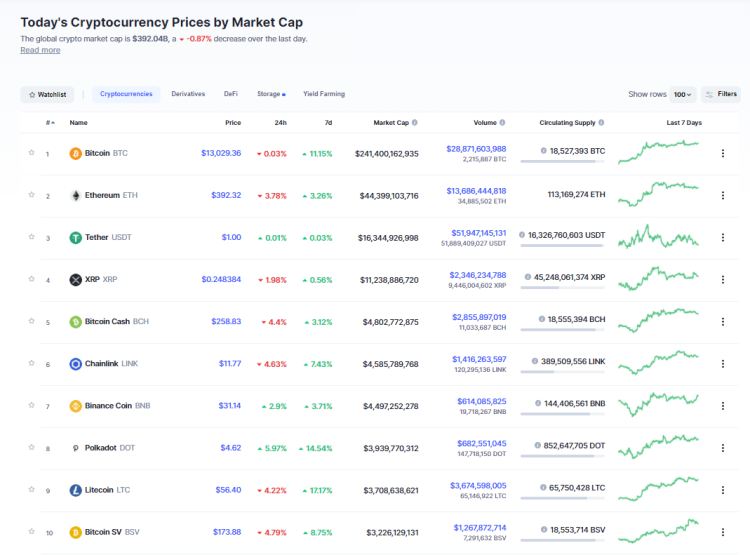This screenshot has height=555, width=750.
Task: Open the Watchlist button
Action: pos(47,94)
